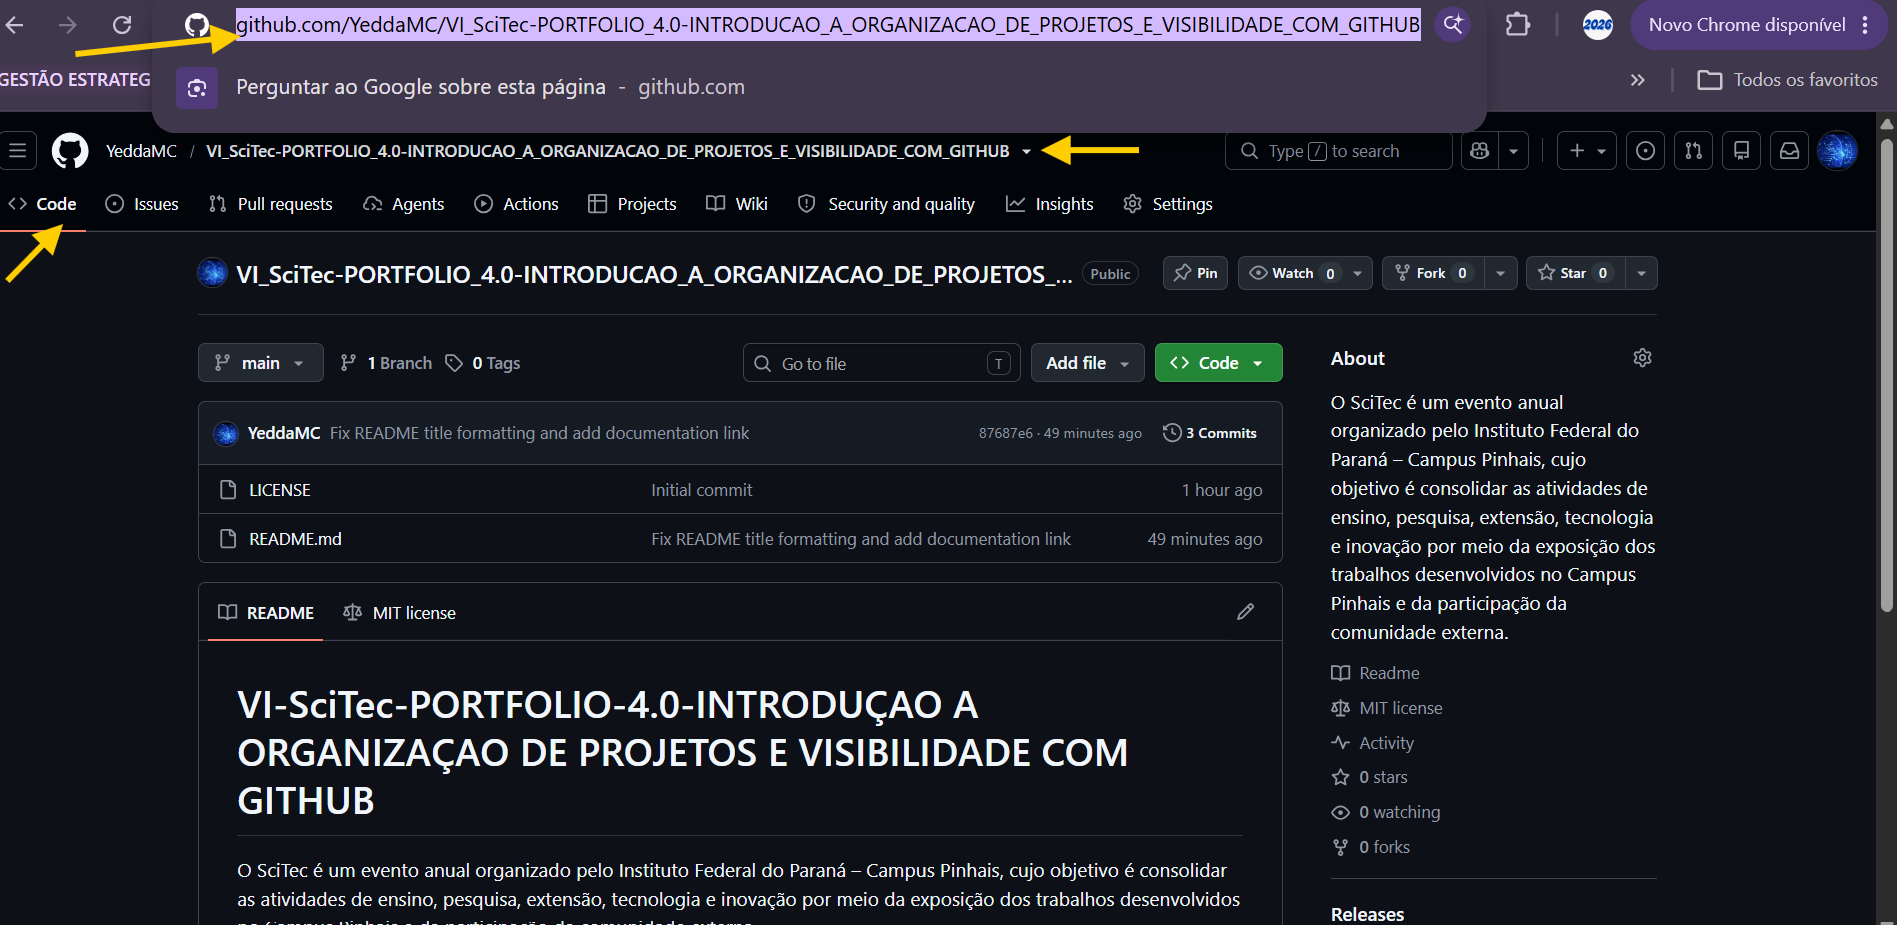The height and width of the screenshot is (925, 1897).
Task: Expand the Star lists dropdown arrow
Action: point(1641,273)
